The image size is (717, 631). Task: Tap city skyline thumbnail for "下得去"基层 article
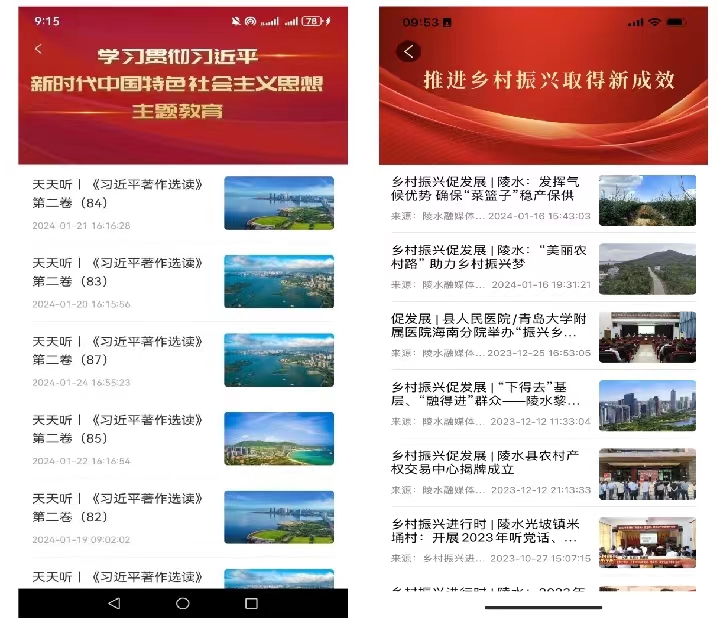click(x=646, y=405)
